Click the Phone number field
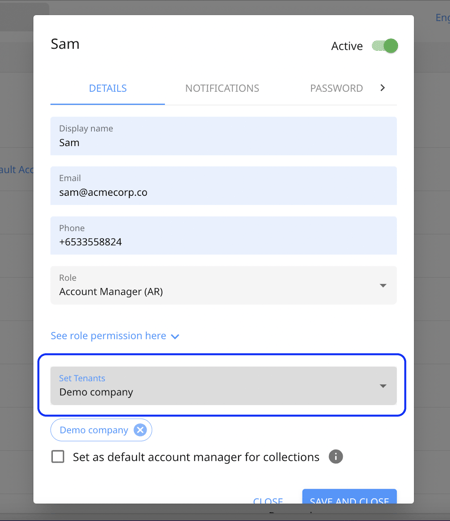Screen dimensions: 450x521 (223, 235)
